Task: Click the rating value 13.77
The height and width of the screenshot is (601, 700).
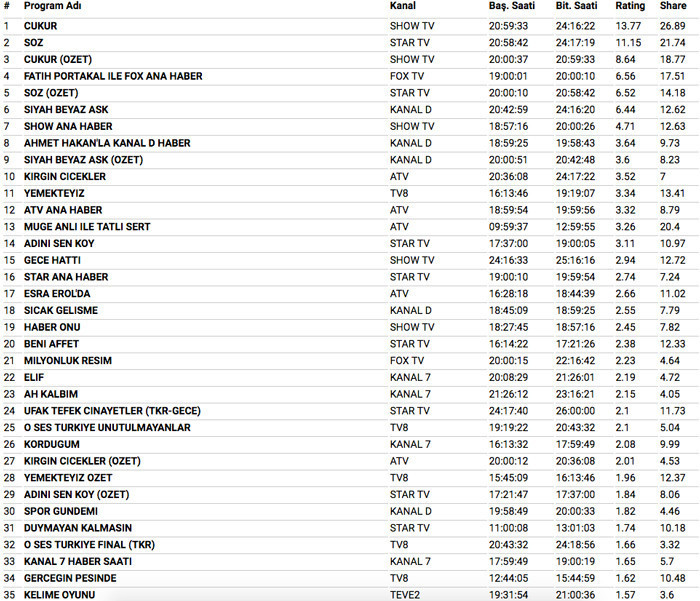Action: [628, 26]
